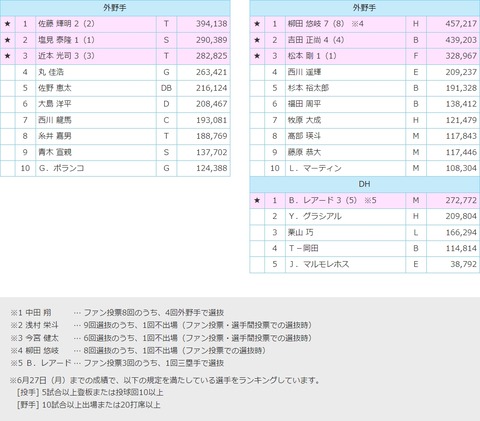
Task: Click the footnote ※3 今宮 健太
Action: (x=34, y=338)
